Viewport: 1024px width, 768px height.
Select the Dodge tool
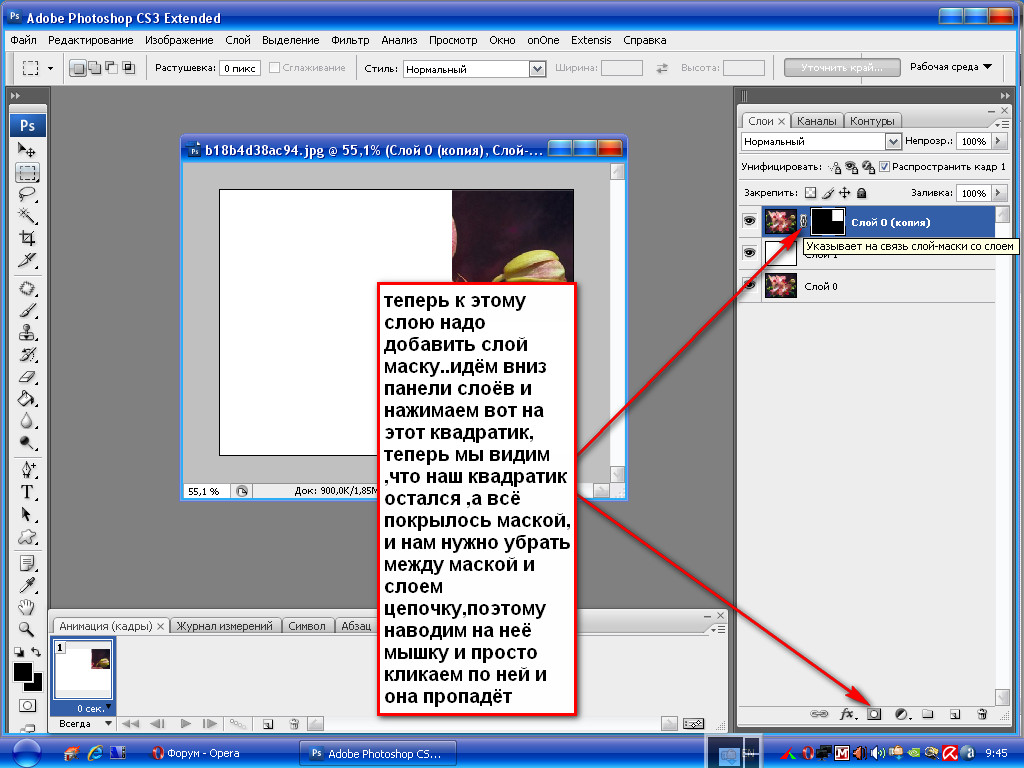tap(27, 443)
